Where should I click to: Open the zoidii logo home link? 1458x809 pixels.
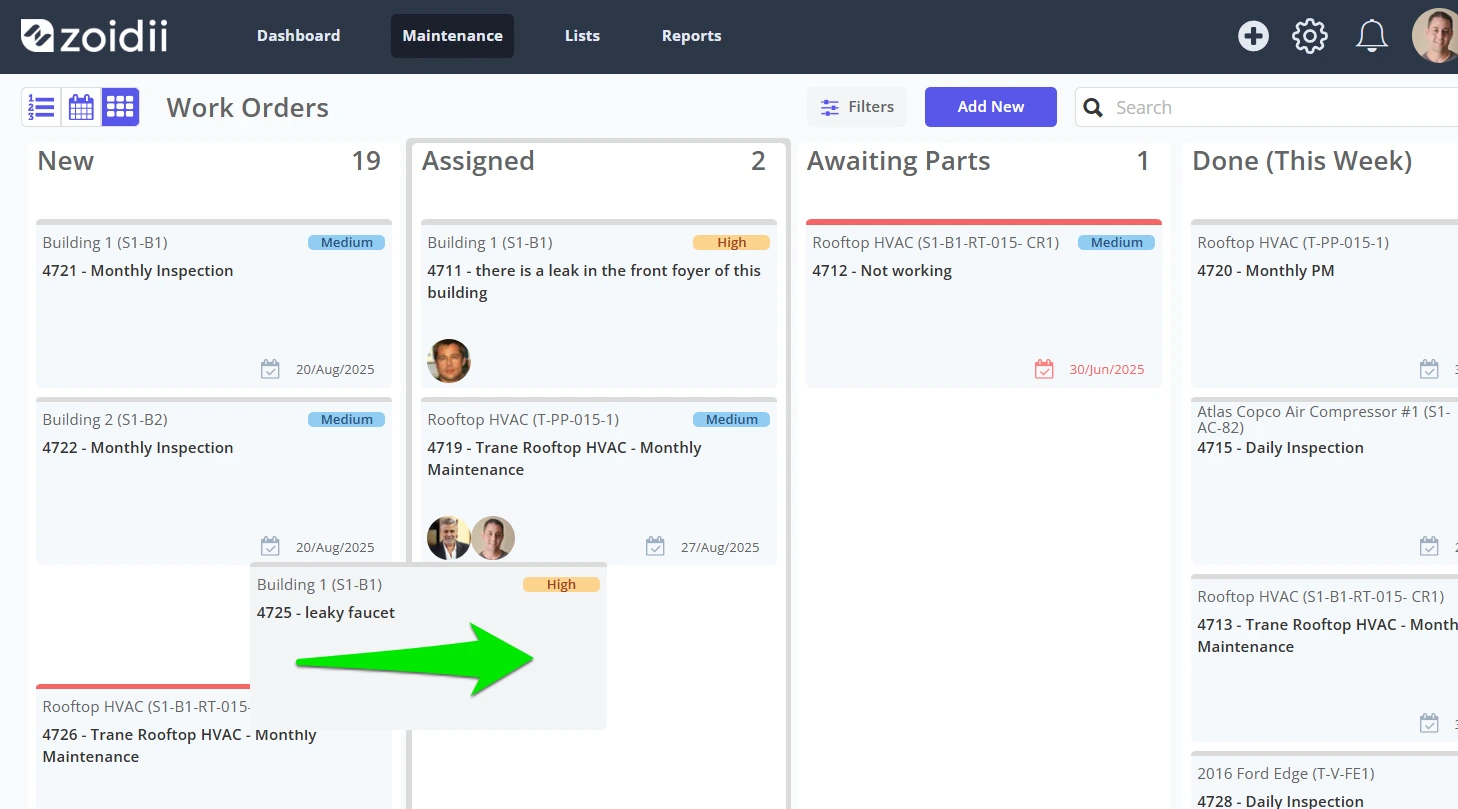pyautogui.click(x=94, y=36)
